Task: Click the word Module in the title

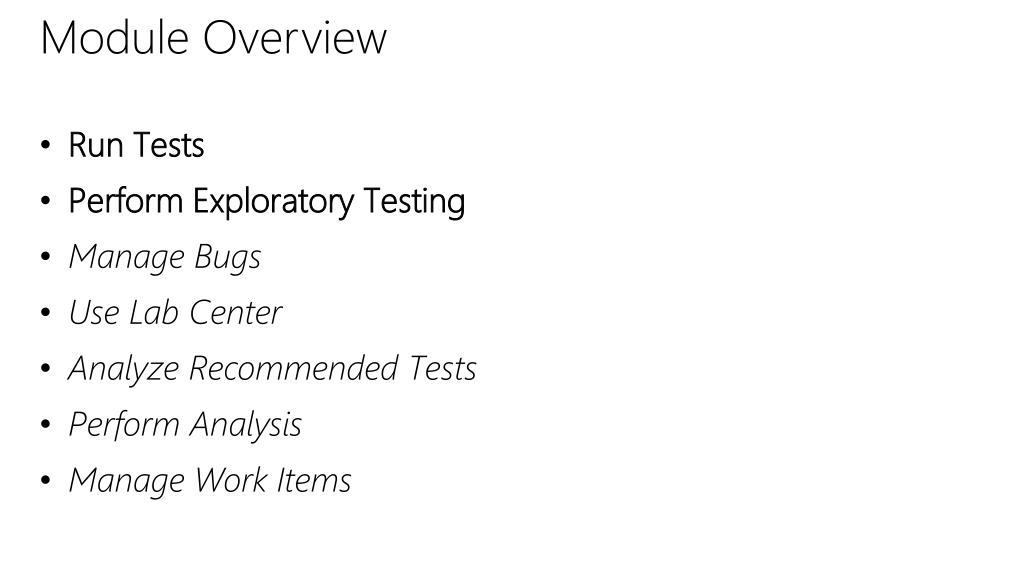Action: tap(115, 37)
